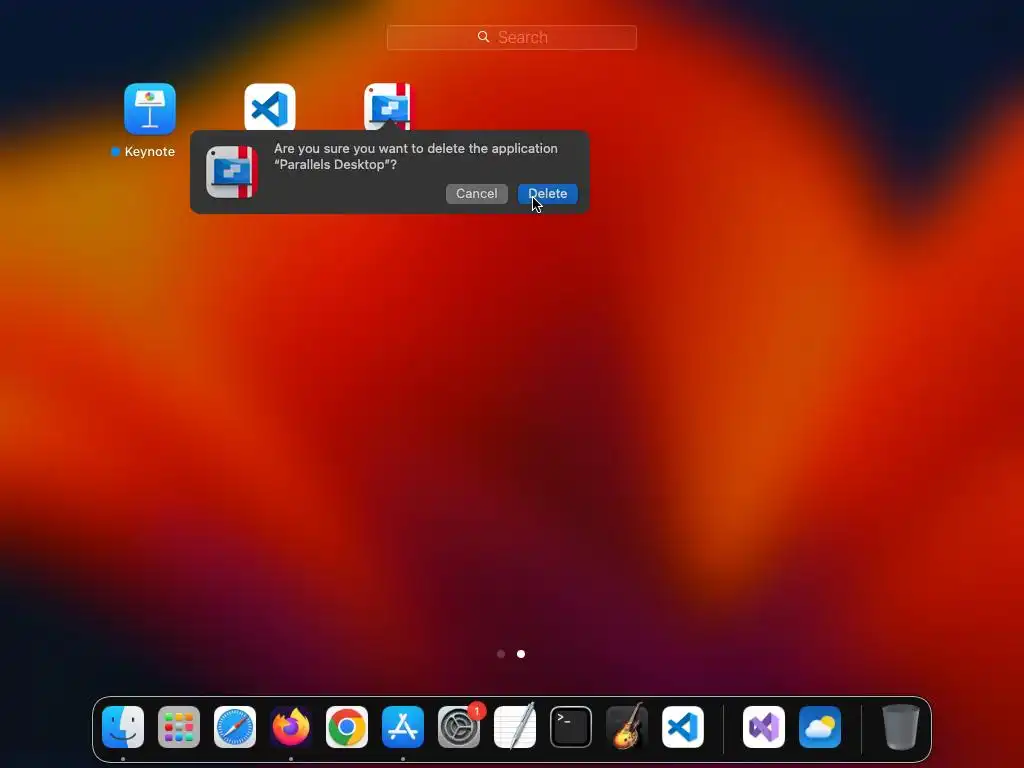Cancel the Parallels Desktop deletion

pos(477,193)
